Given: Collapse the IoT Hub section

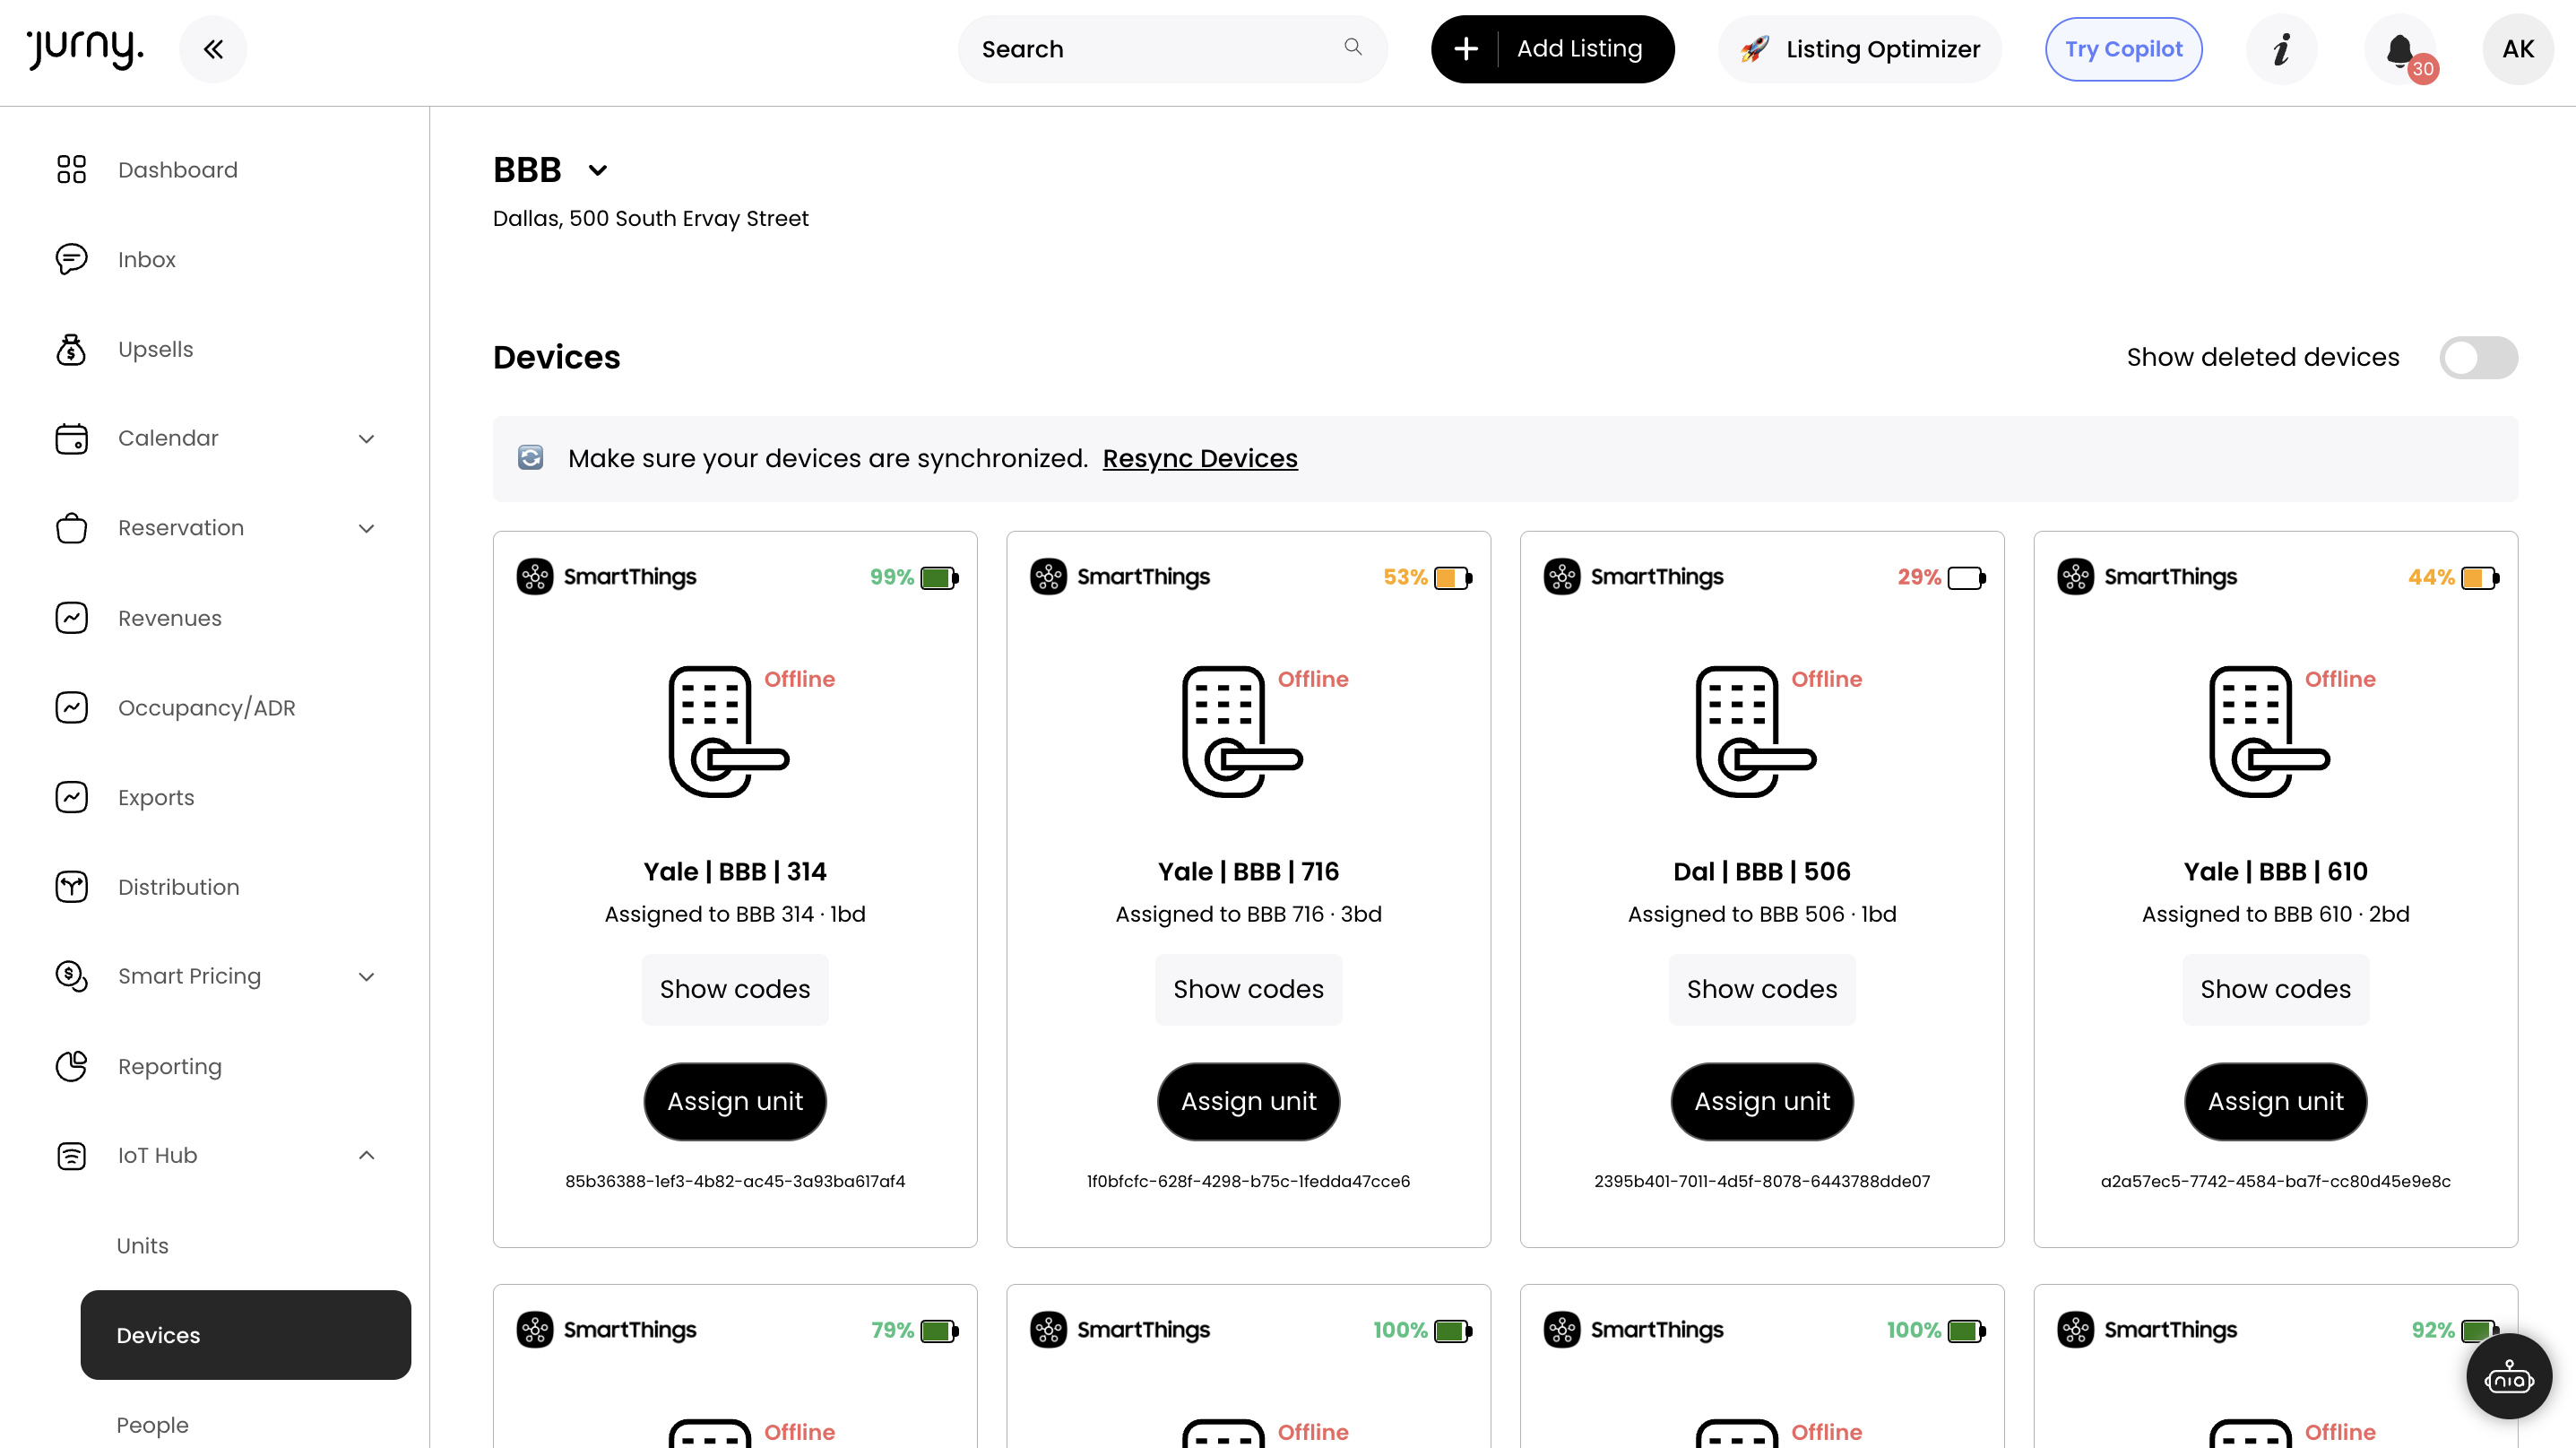Looking at the screenshot, I should point(366,1155).
